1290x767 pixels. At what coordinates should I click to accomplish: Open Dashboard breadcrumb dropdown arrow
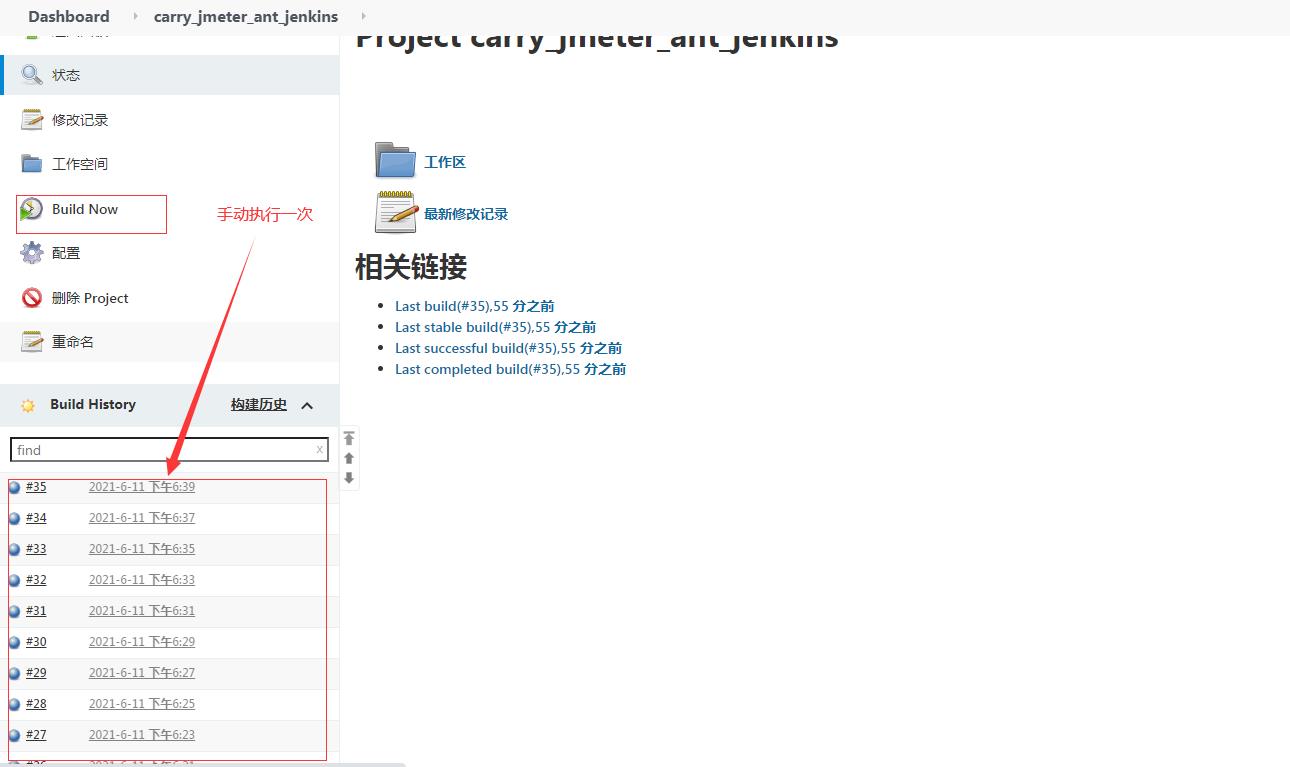(x=135, y=16)
